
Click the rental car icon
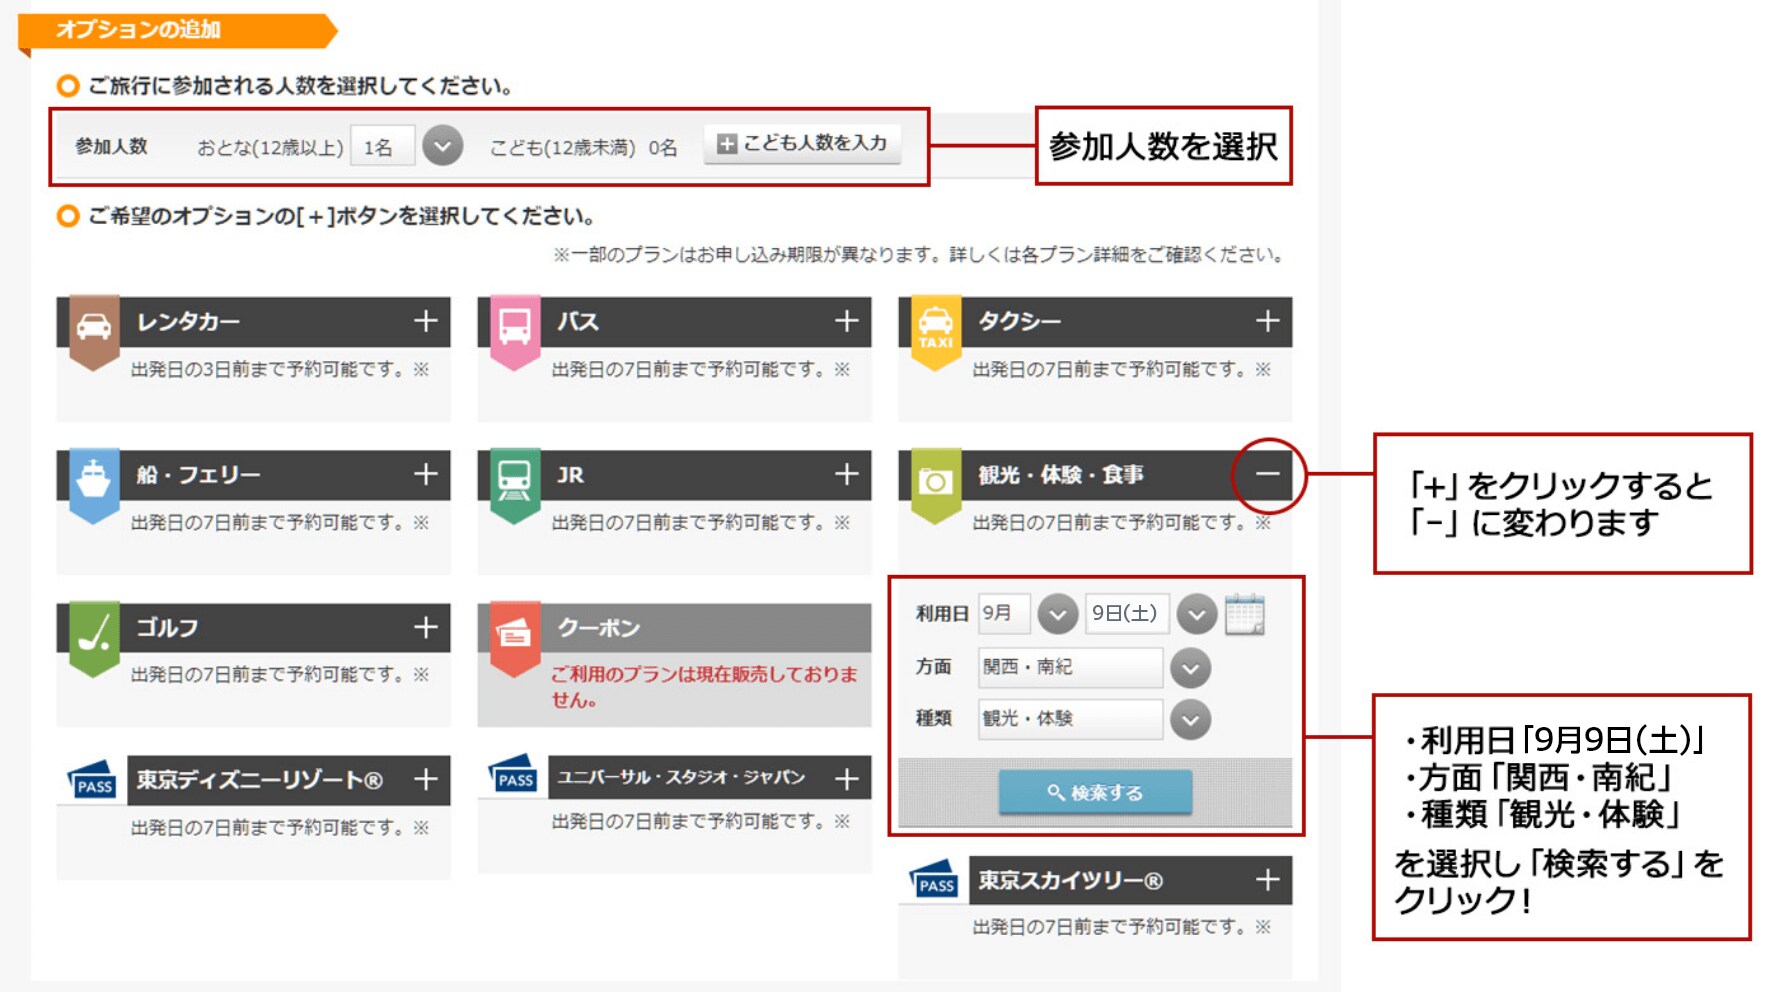point(94,327)
